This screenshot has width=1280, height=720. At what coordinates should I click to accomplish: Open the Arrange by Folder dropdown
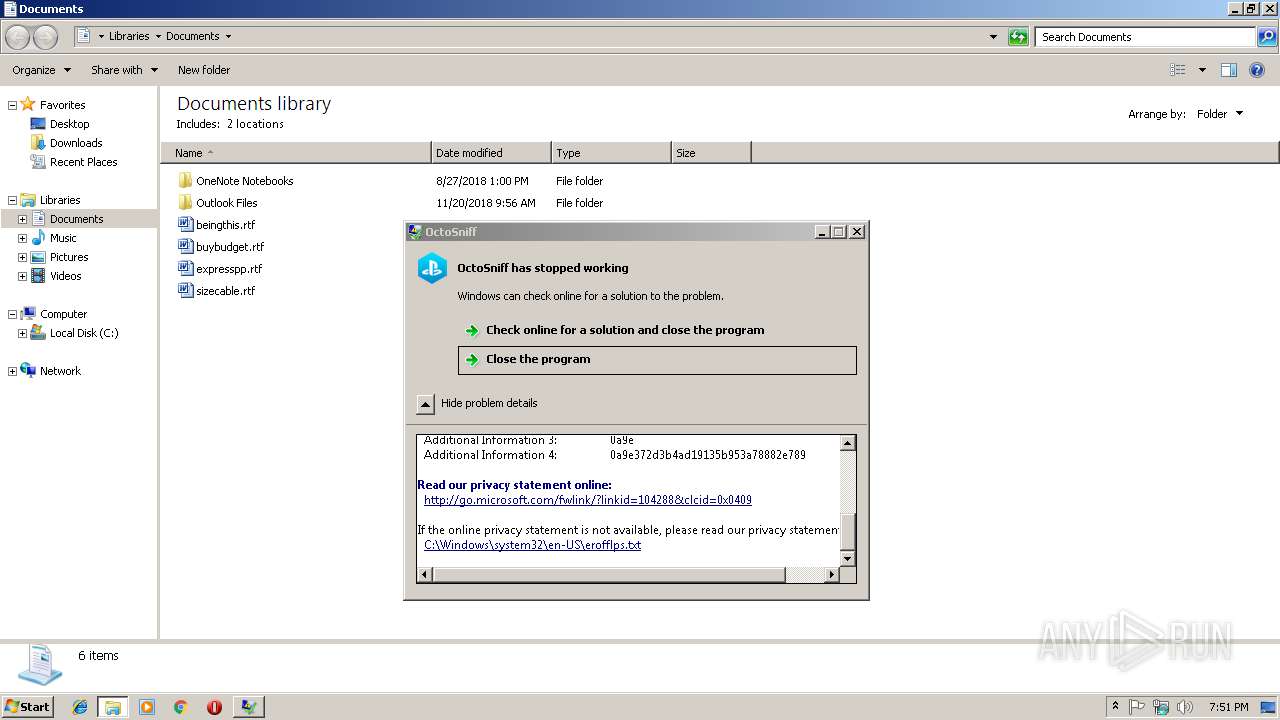[1220, 114]
